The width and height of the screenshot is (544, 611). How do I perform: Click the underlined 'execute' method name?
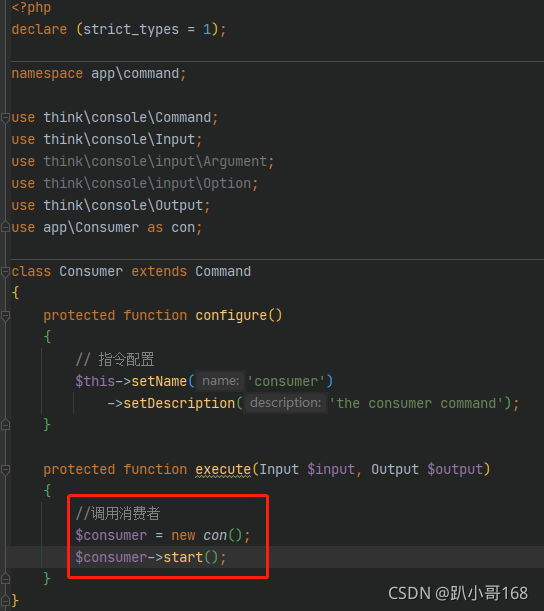coord(223,470)
